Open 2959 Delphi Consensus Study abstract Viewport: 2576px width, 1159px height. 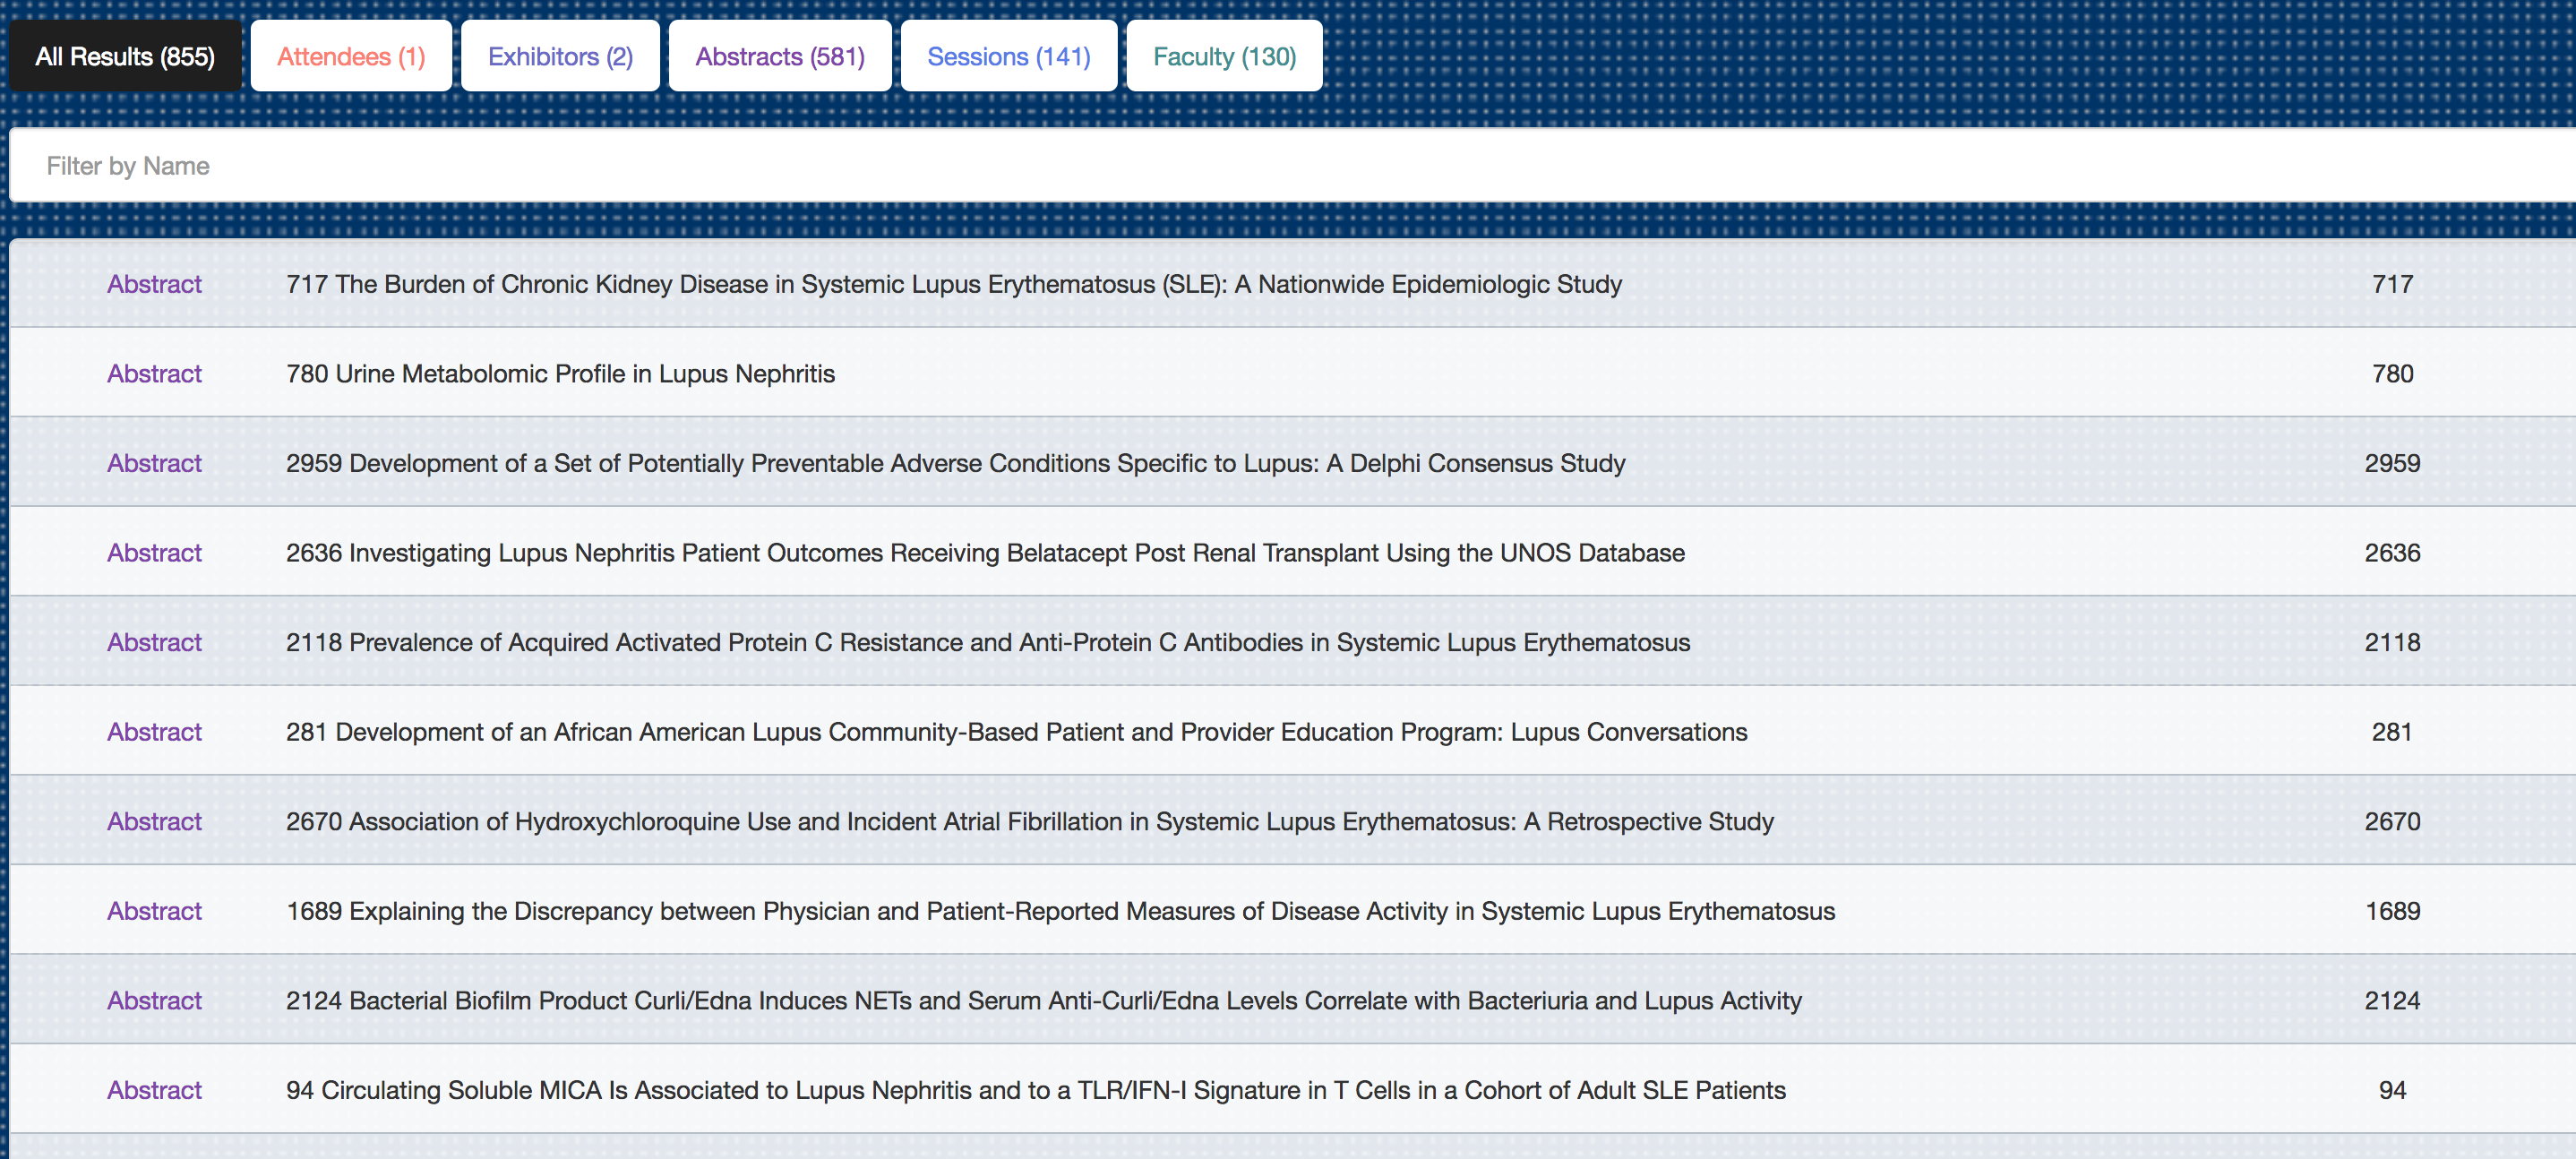point(955,463)
